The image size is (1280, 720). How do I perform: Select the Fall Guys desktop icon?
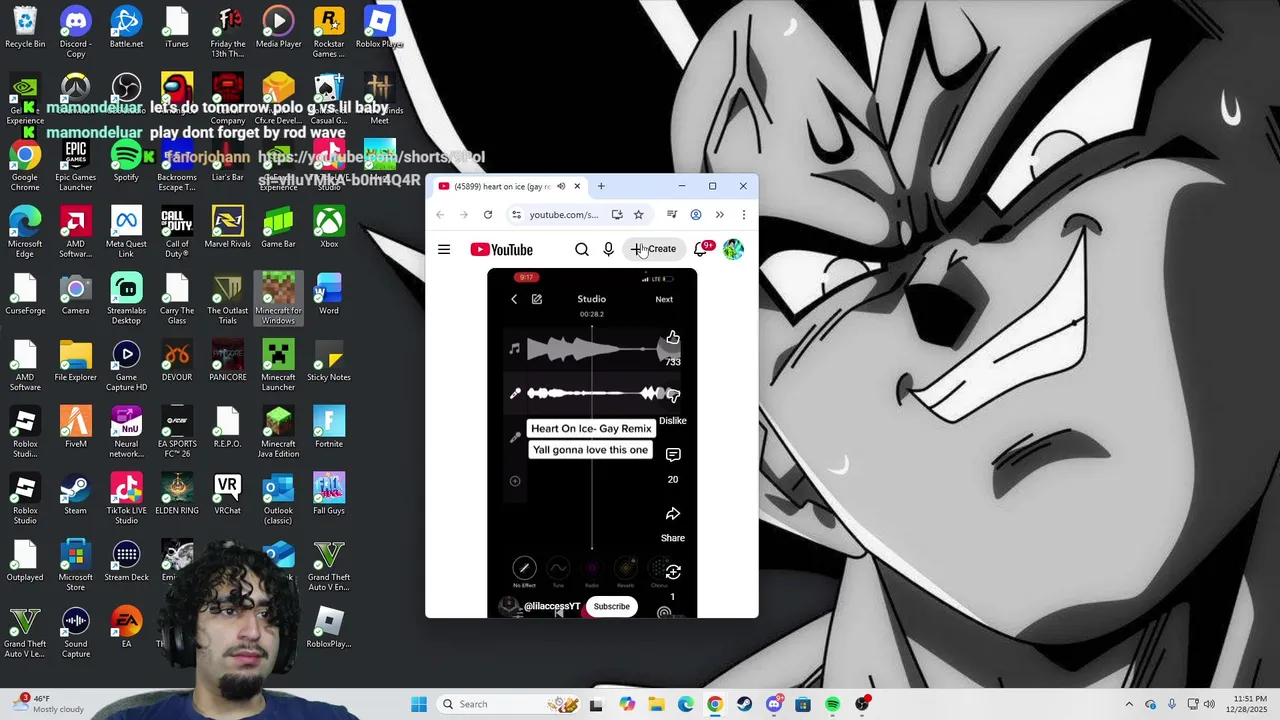tap(329, 495)
